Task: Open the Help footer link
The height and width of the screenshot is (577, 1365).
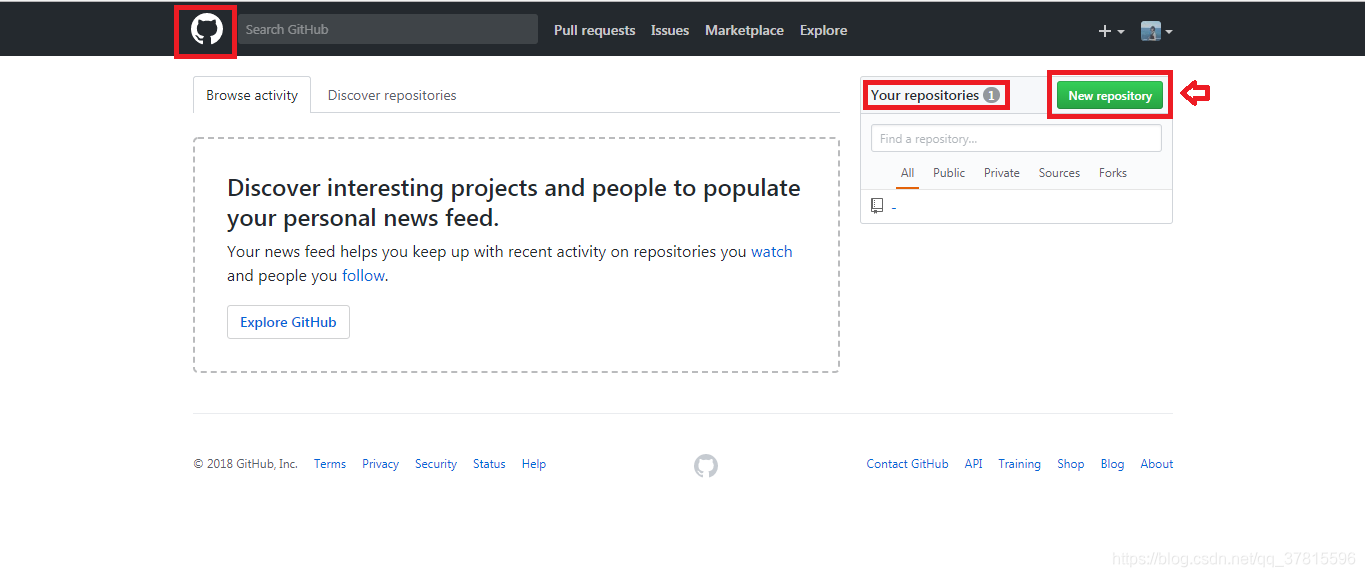Action: click(x=534, y=464)
